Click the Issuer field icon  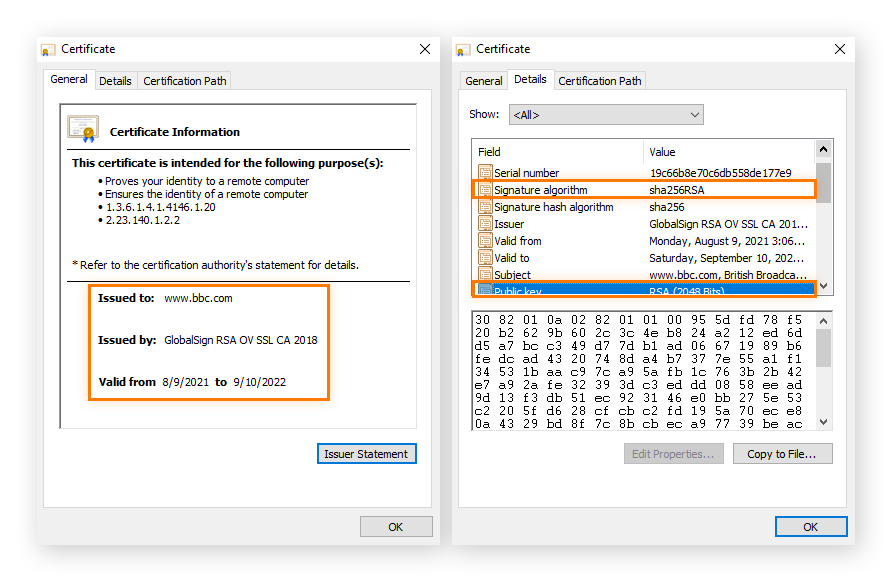(485, 224)
